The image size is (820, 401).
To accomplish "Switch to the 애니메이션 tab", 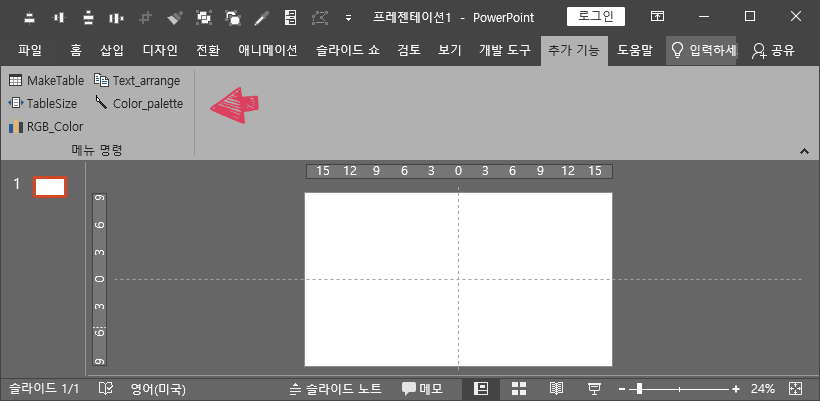I will (x=268, y=50).
